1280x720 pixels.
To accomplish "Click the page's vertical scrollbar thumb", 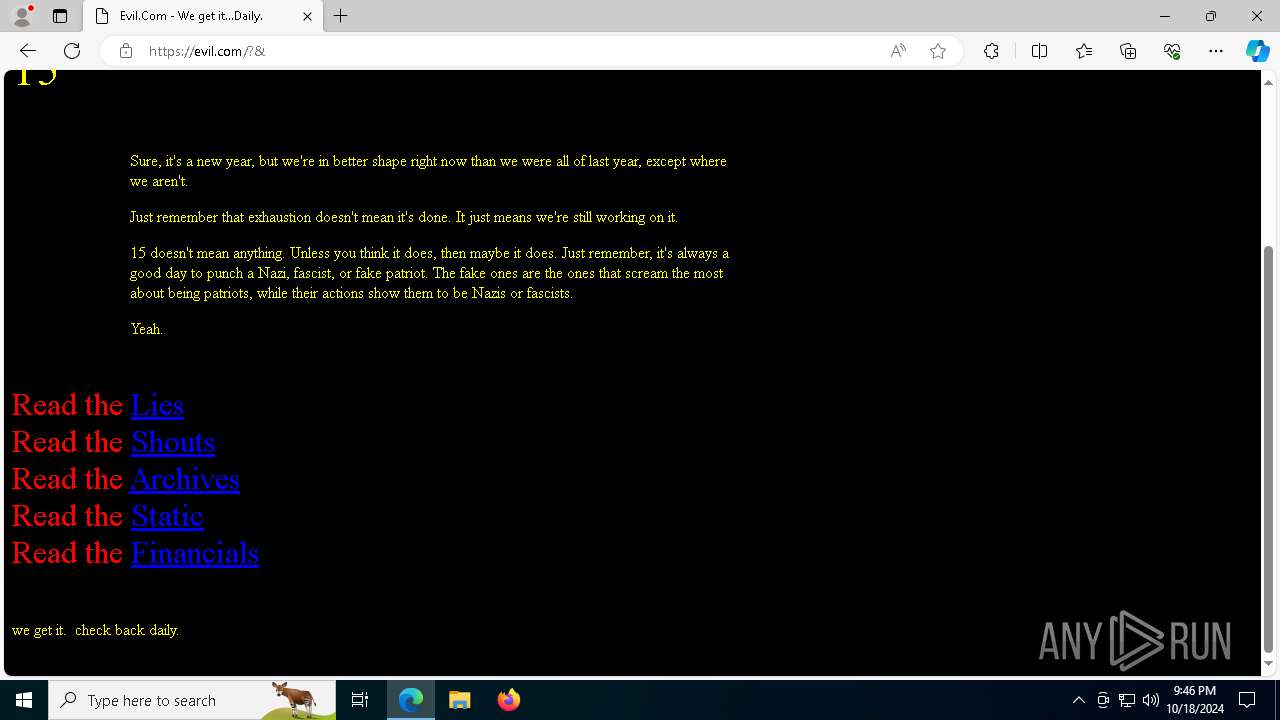I will [1269, 449].
